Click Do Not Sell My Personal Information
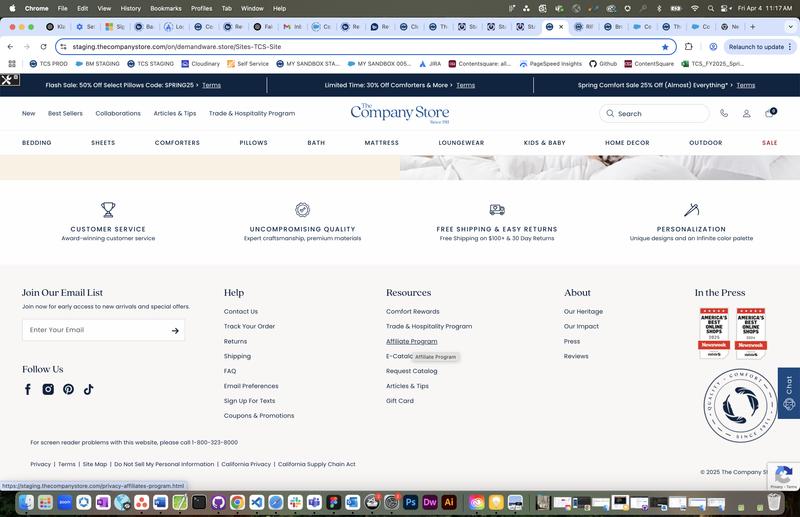 click(x=164, y=464)
